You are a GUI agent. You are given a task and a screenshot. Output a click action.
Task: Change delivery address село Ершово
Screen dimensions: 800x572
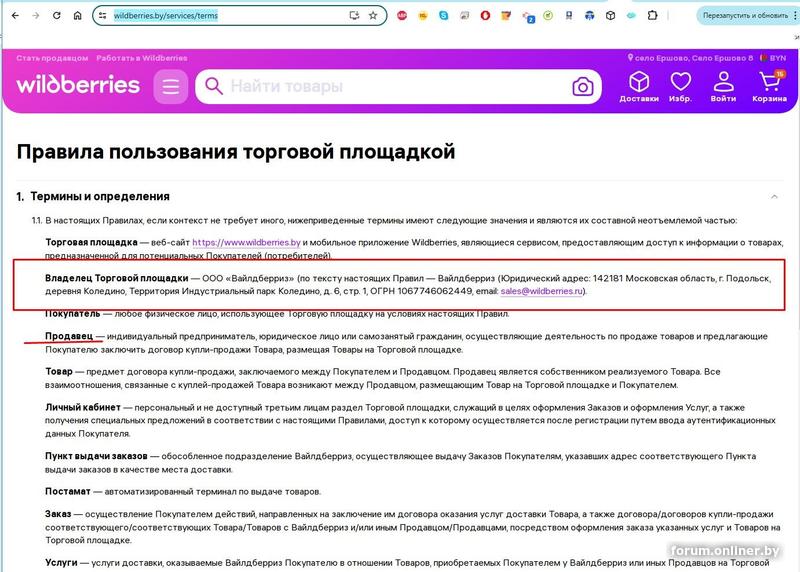tap(690, 58)
